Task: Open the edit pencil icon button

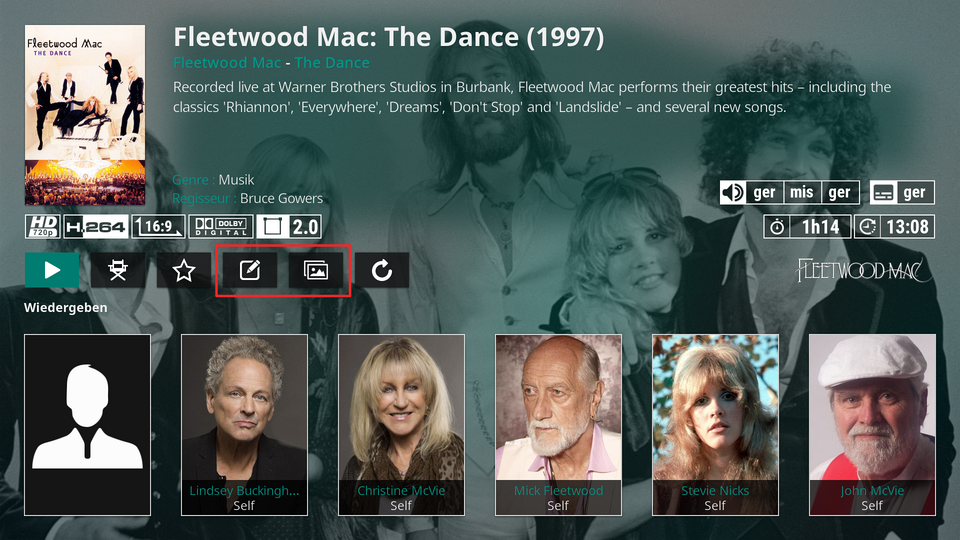Action: coord(250,270)
